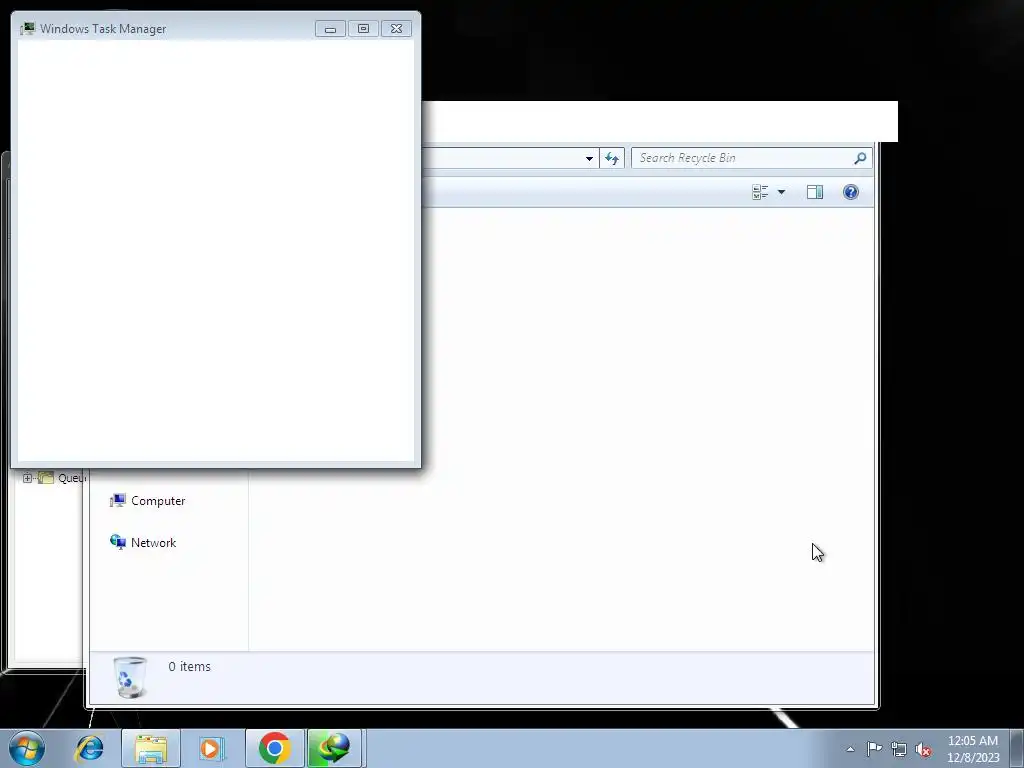Image resolution: width=1024 pixels, height=768 pixels.
Task: Click the Task Manager title bar icon
Action: pos(27,29)
